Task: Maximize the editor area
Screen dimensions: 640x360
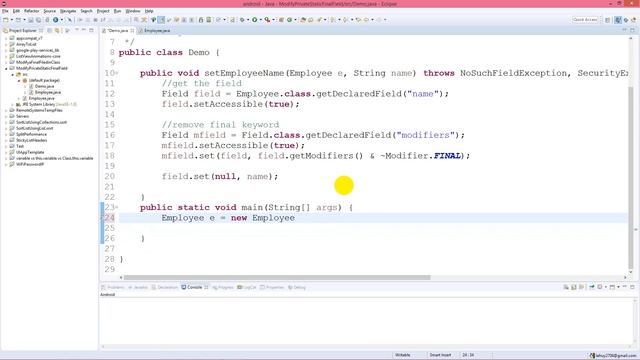Action: pyautogui.click(x=632, y=30)
